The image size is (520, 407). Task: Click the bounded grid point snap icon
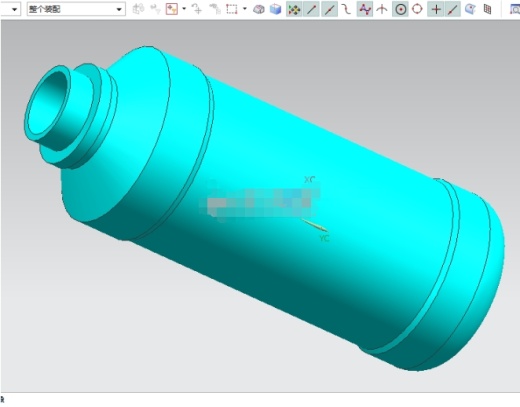tap(487, 9)
